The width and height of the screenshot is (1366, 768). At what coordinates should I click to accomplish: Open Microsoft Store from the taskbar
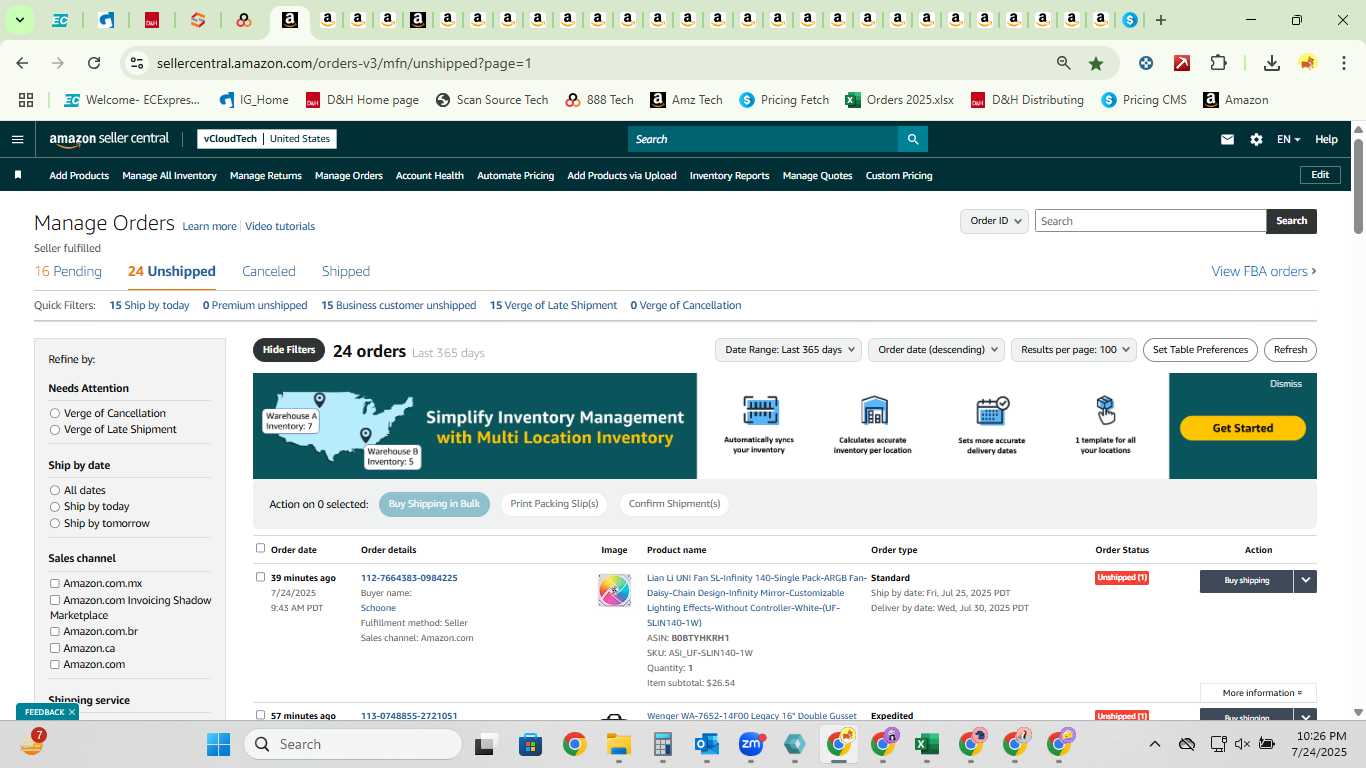530,744
